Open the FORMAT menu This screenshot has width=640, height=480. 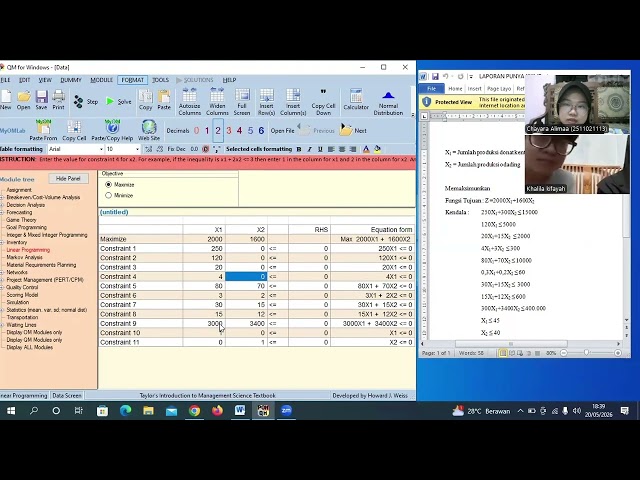tap(133, 80)
